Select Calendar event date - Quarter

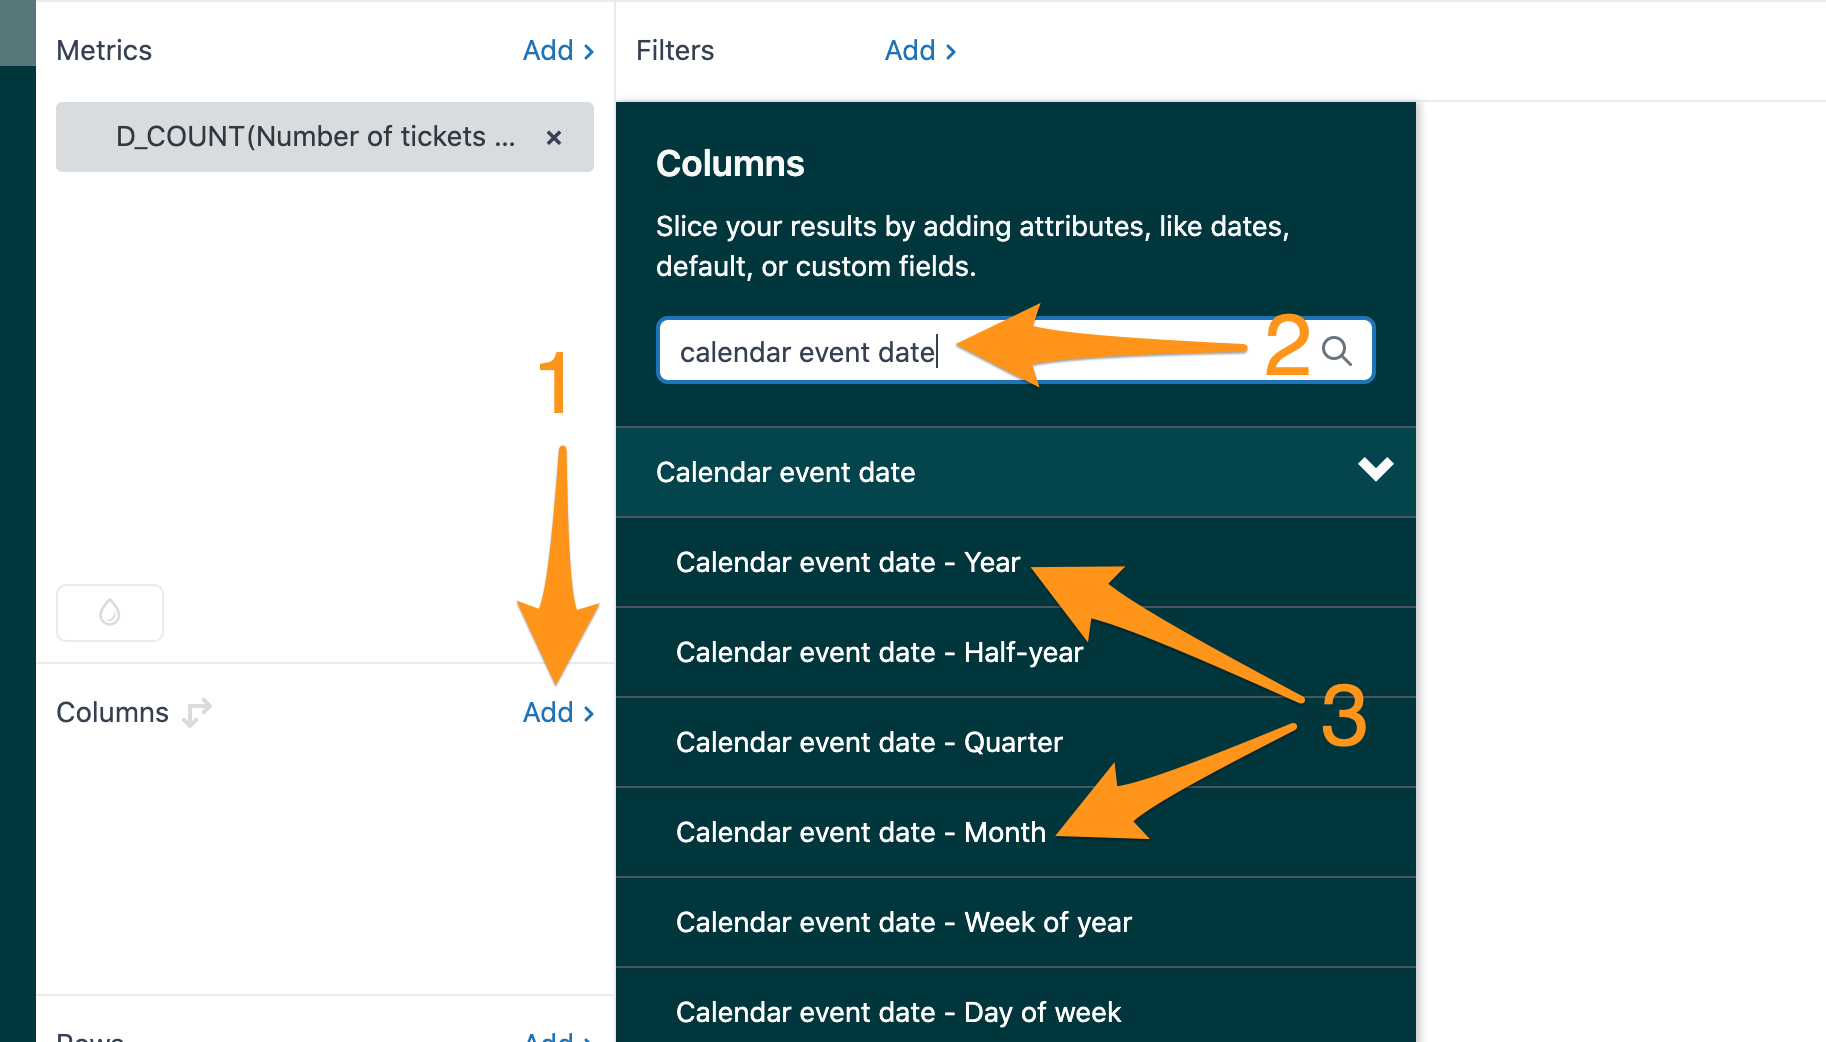1016,742
